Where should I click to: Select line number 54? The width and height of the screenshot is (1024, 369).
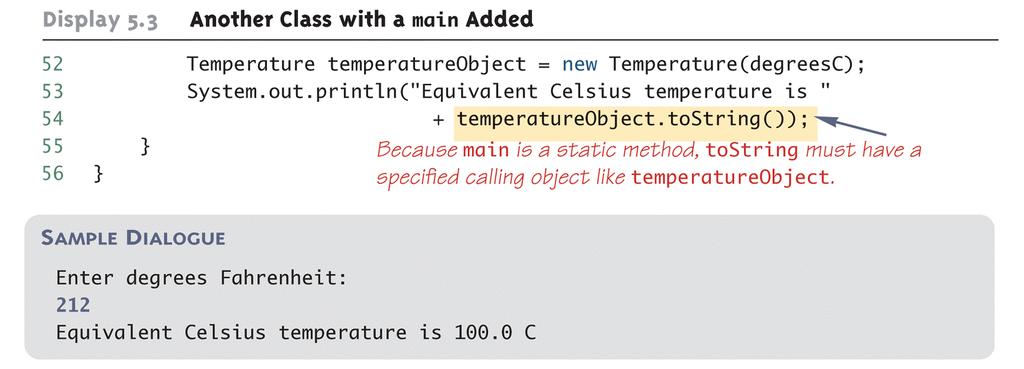pos(52,119)
